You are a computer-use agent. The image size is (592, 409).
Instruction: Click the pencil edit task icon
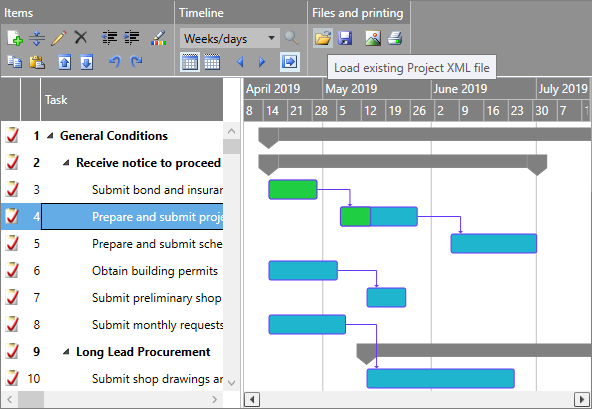tap(59, 38)
